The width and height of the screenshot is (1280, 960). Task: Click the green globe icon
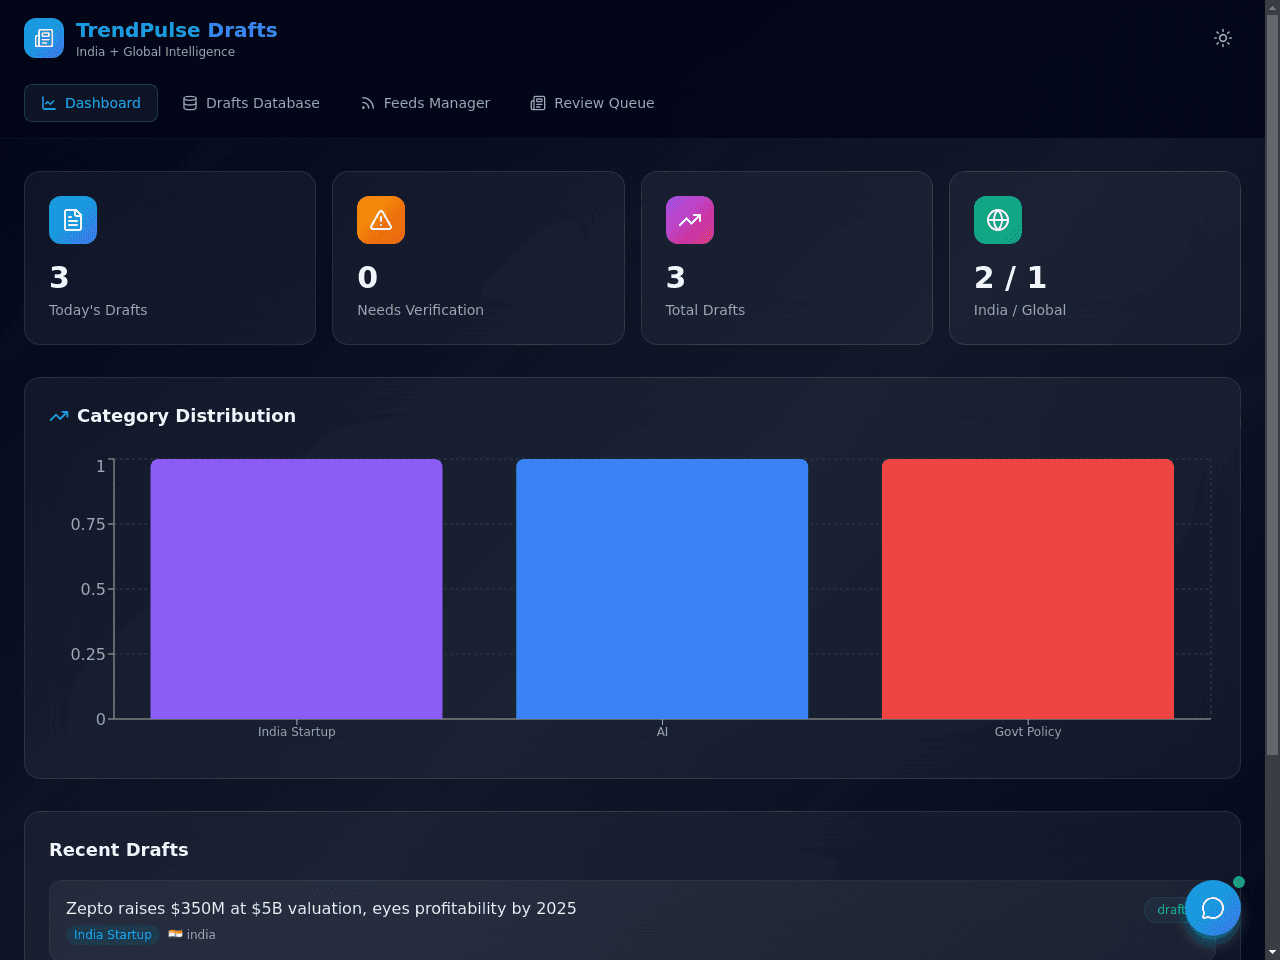[x=998, y=220]
